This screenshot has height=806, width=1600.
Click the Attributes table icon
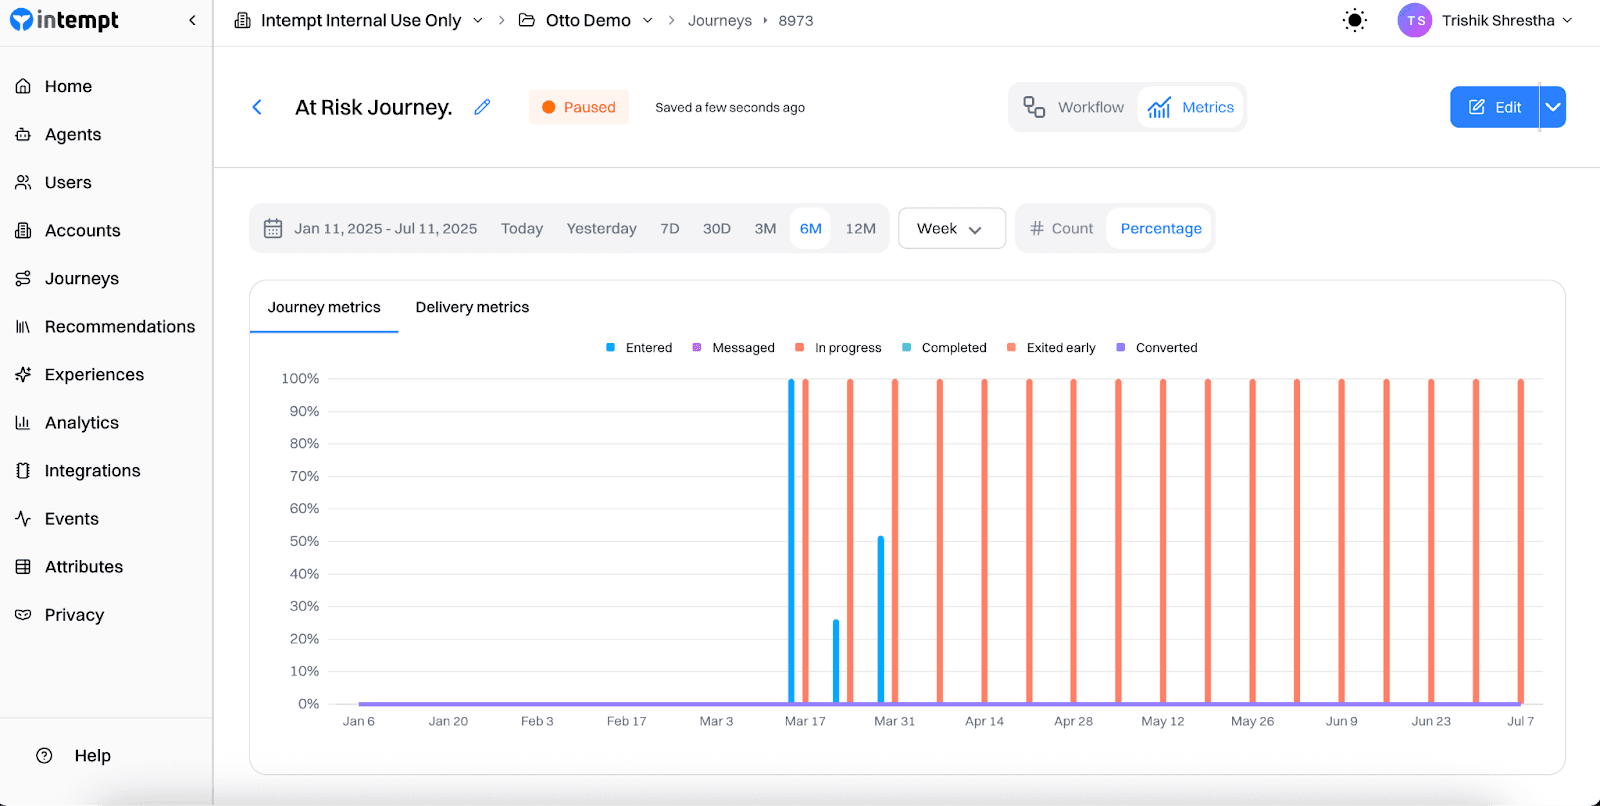[23, 566]
